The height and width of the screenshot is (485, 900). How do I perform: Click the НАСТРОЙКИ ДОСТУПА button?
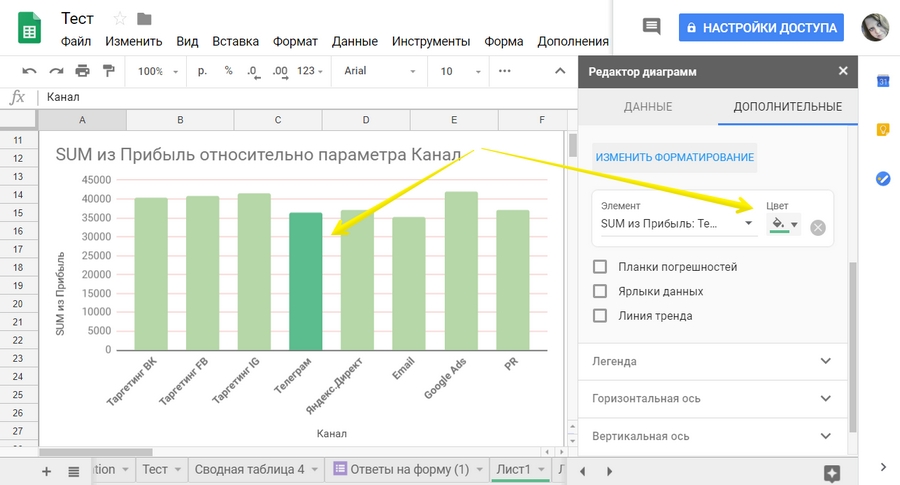tap(761, 27)
